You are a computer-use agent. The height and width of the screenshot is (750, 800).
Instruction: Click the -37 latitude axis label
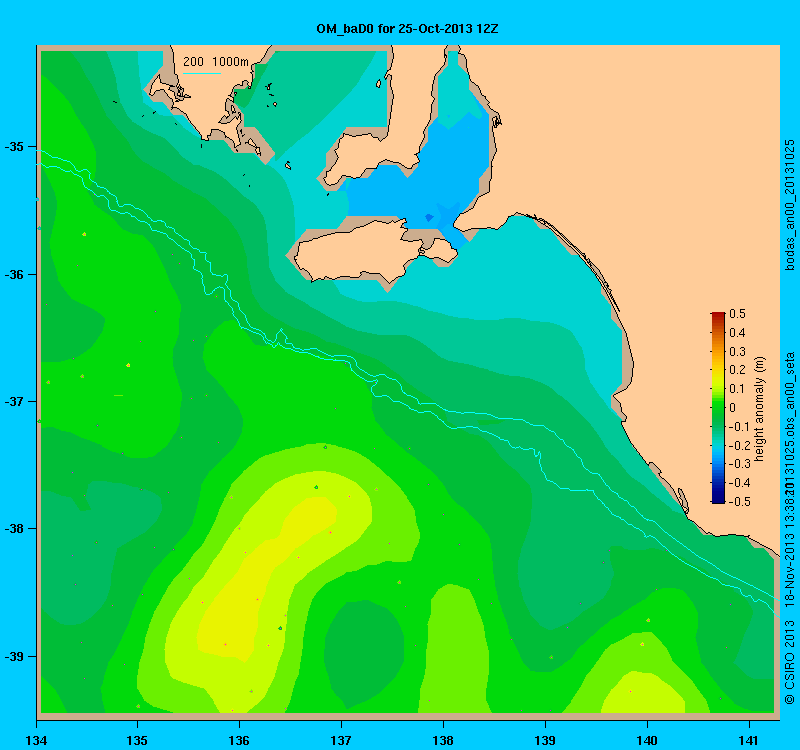pos(14,402)
